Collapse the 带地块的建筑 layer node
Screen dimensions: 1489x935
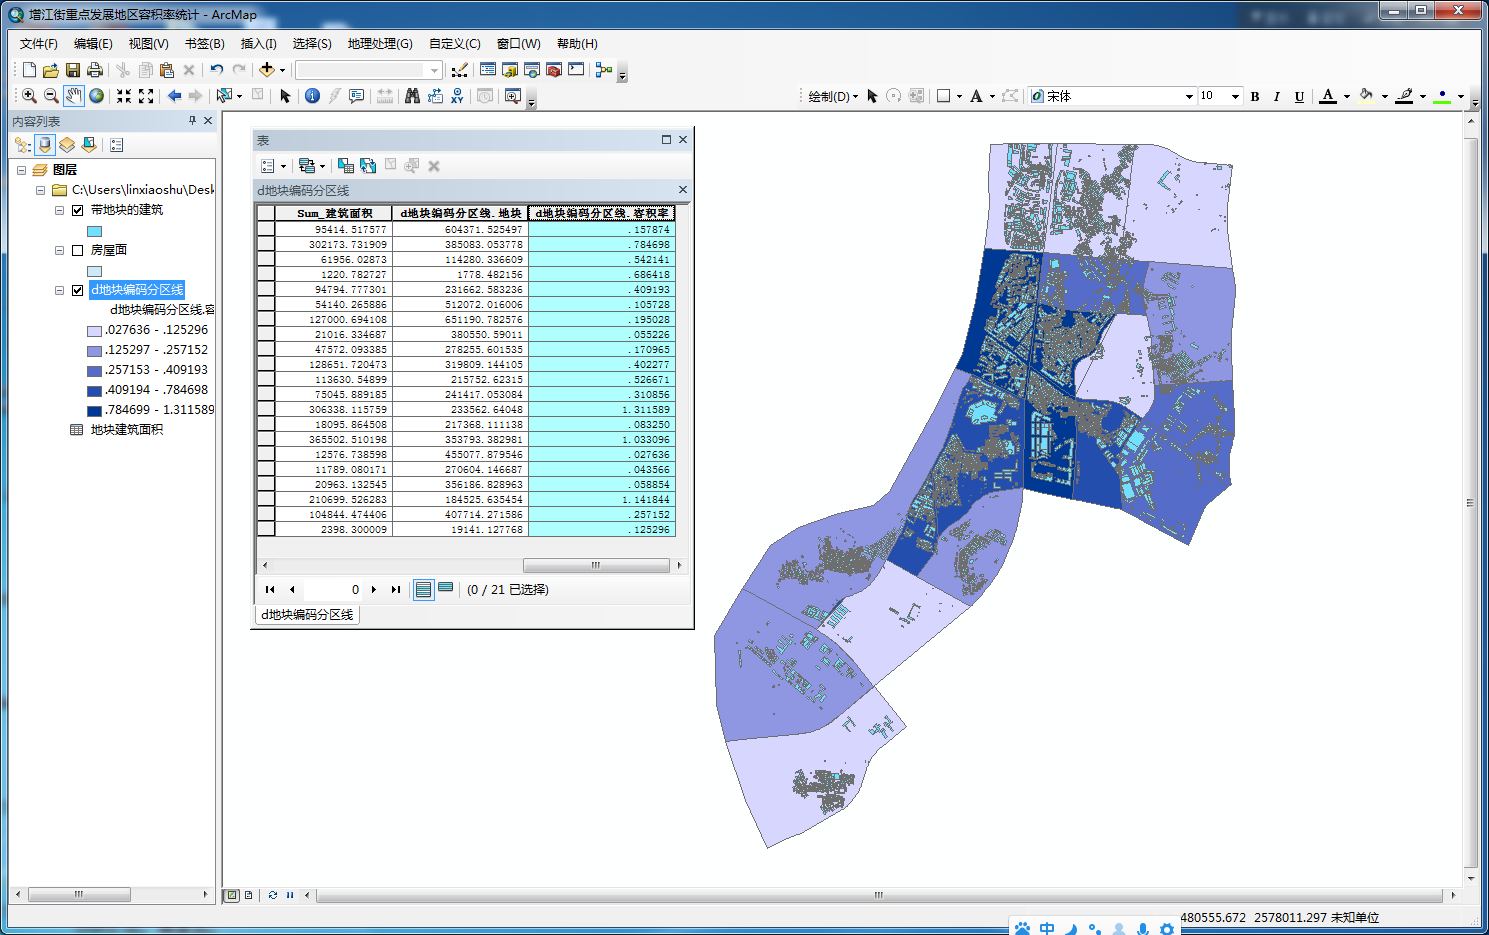(59, 210)
